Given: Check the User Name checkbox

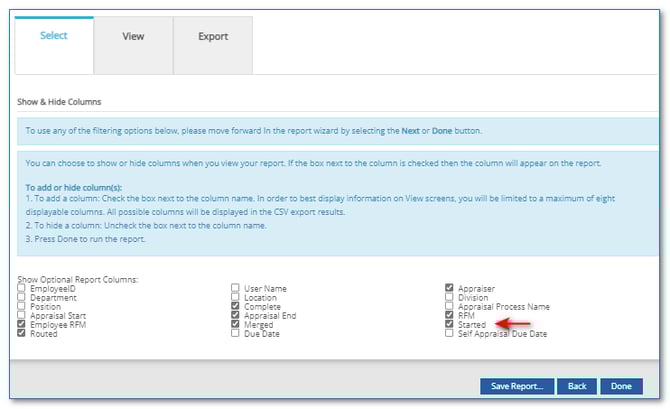Looking at the screenshot, I should (236, 288).
